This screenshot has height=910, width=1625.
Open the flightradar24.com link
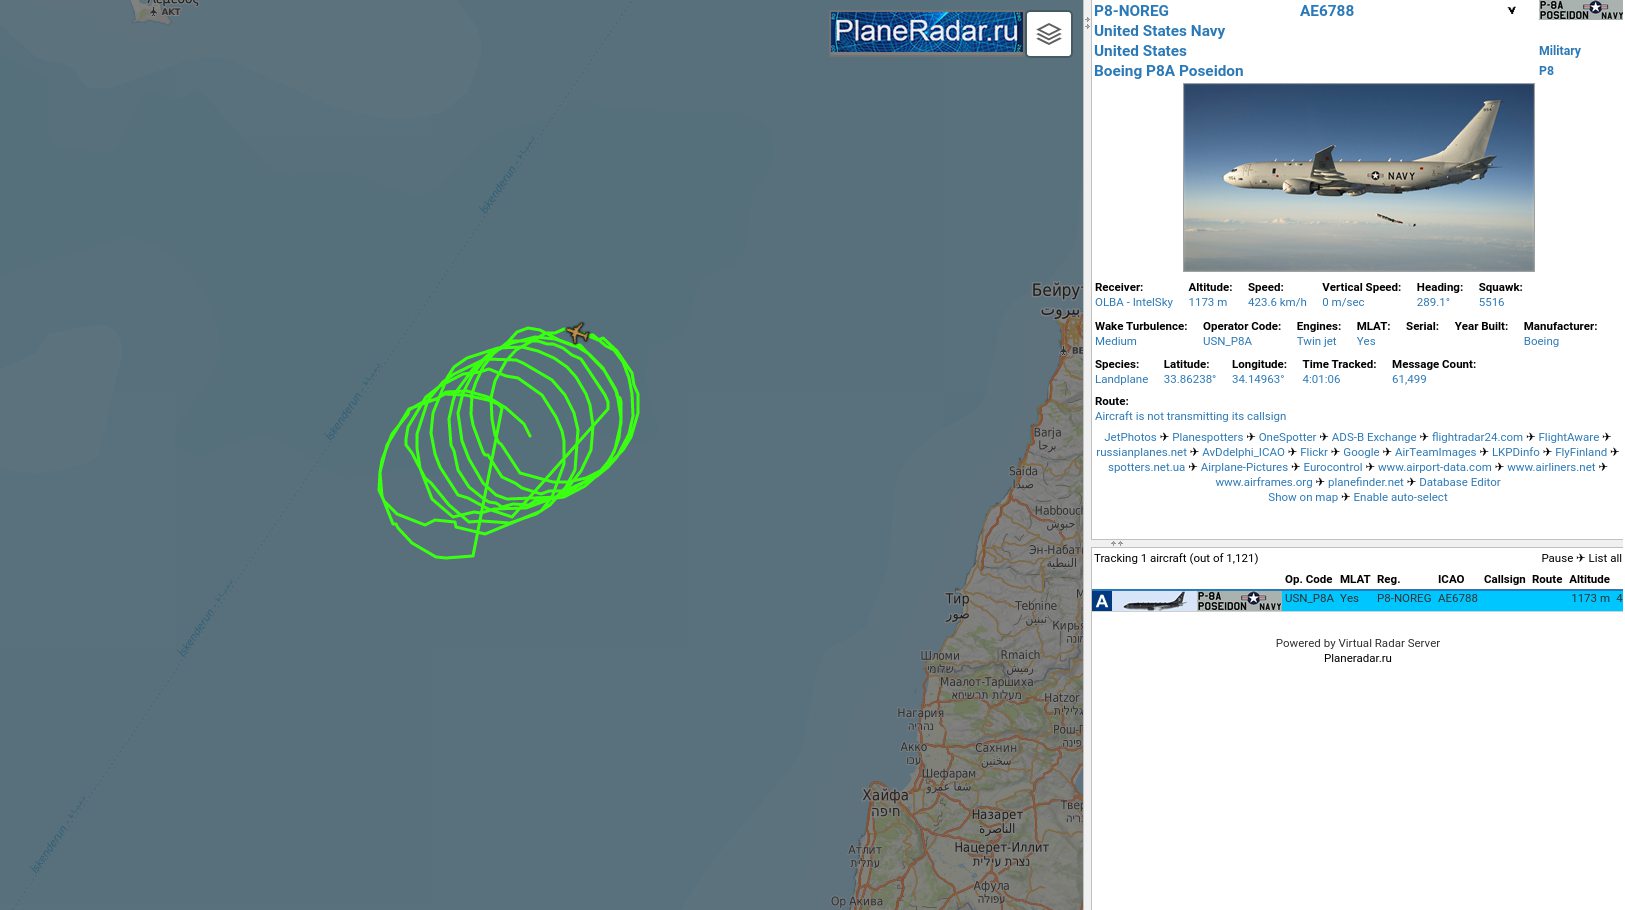click(x=1477, y=437)
